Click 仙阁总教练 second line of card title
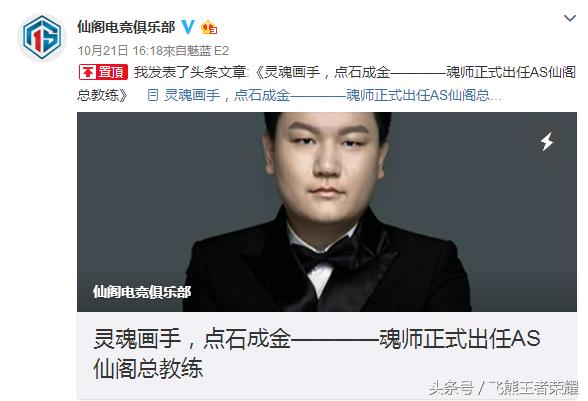The image size is (588, 401). tap(148, 368)
